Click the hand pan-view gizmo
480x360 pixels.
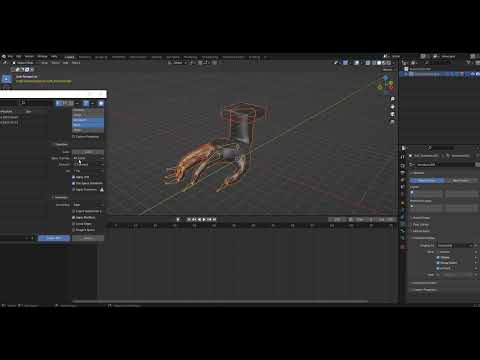click(392, 107)
